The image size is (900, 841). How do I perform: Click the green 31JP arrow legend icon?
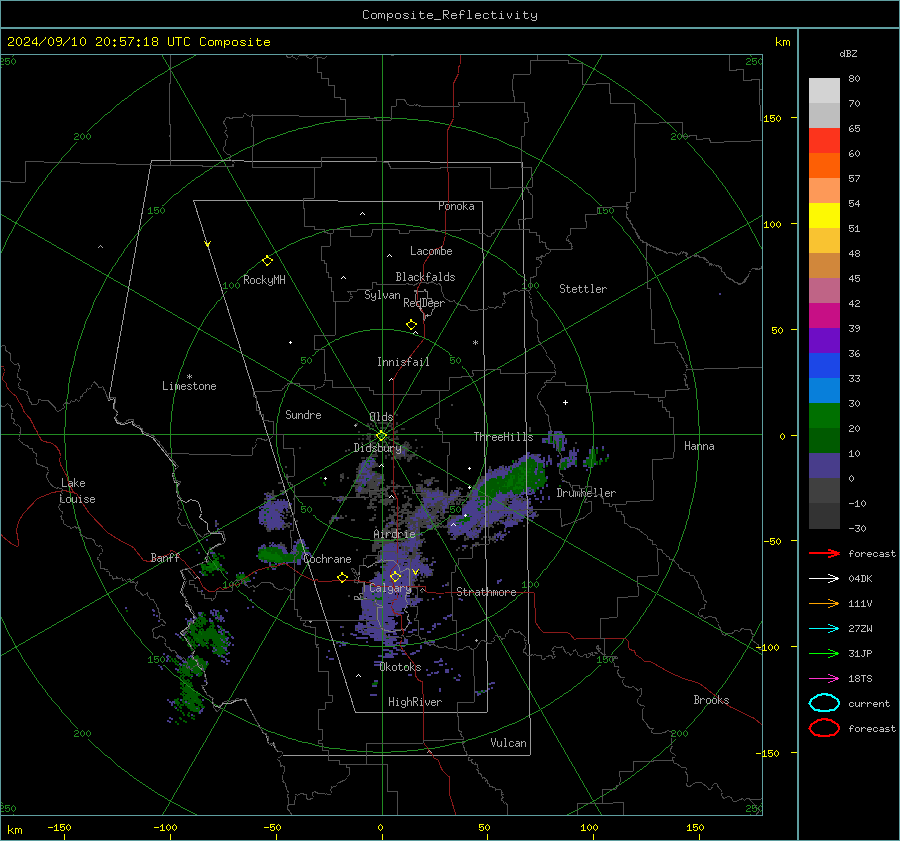(x=824, y=653)
